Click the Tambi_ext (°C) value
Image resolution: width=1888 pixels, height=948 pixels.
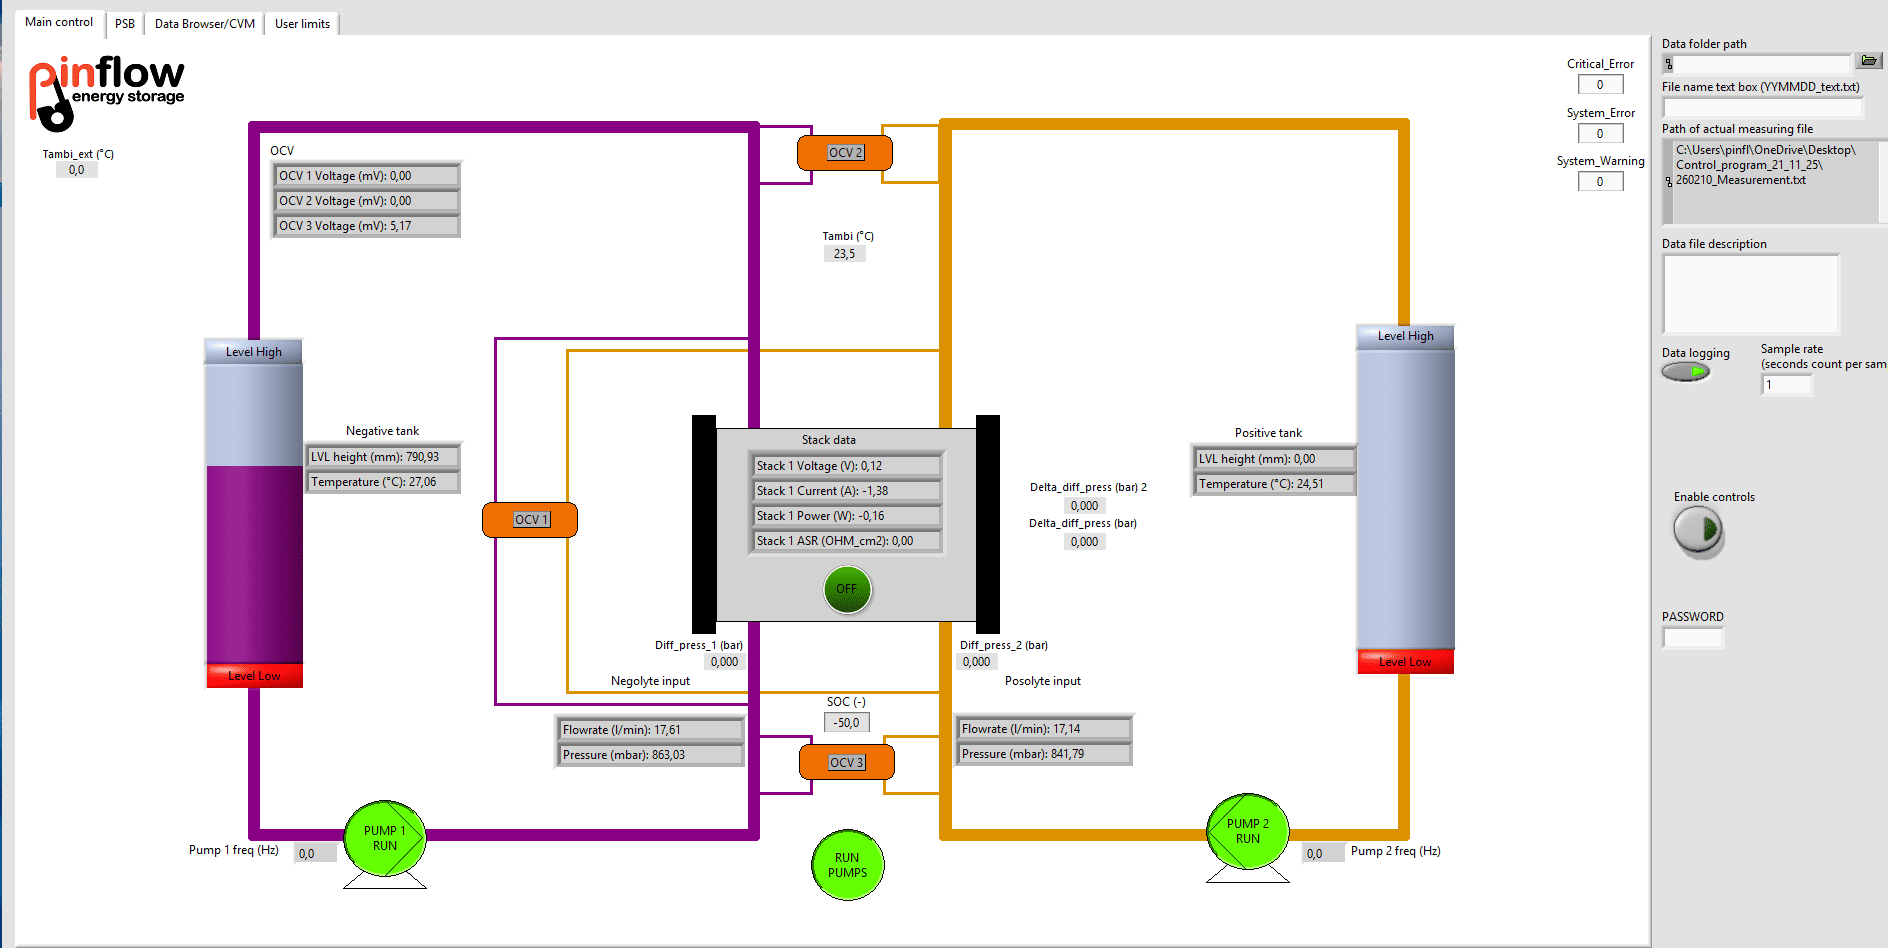77,170
